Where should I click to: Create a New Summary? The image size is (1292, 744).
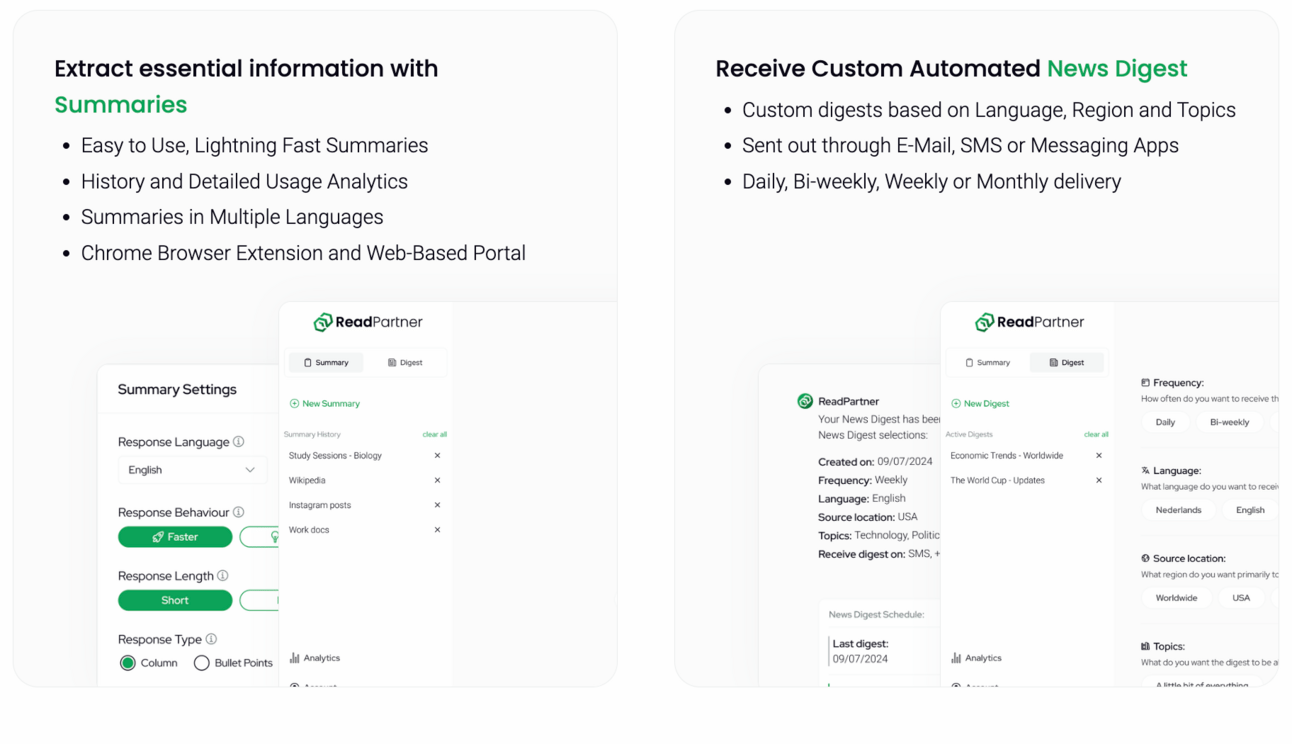(325, 404)
